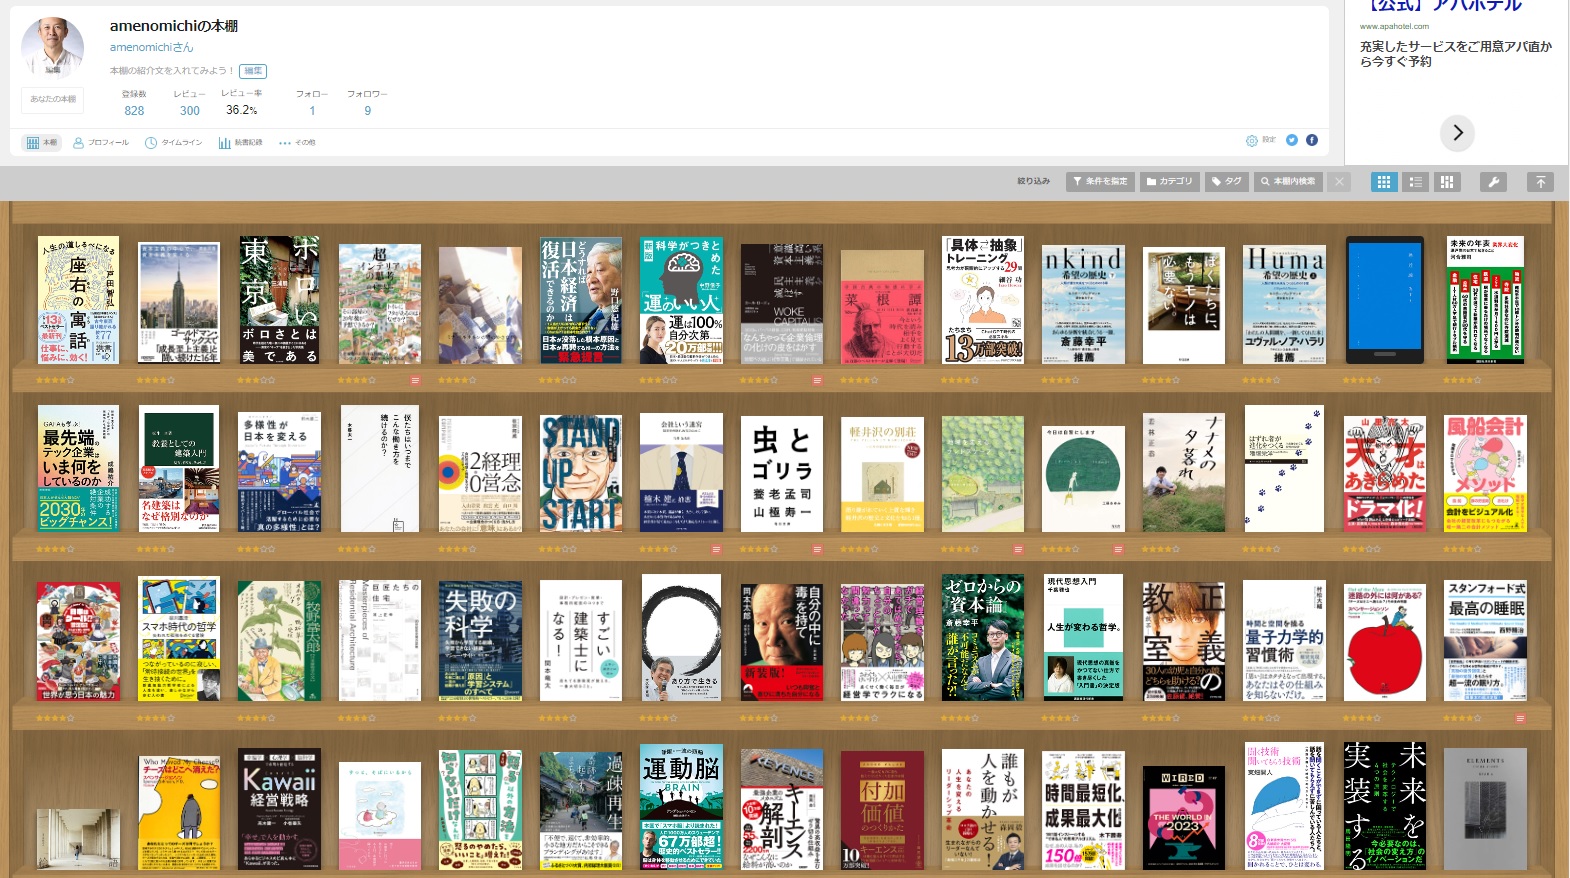Click the Facebook share icon
This screenshot has height=878, width=1570.
tap(1311, 140)
